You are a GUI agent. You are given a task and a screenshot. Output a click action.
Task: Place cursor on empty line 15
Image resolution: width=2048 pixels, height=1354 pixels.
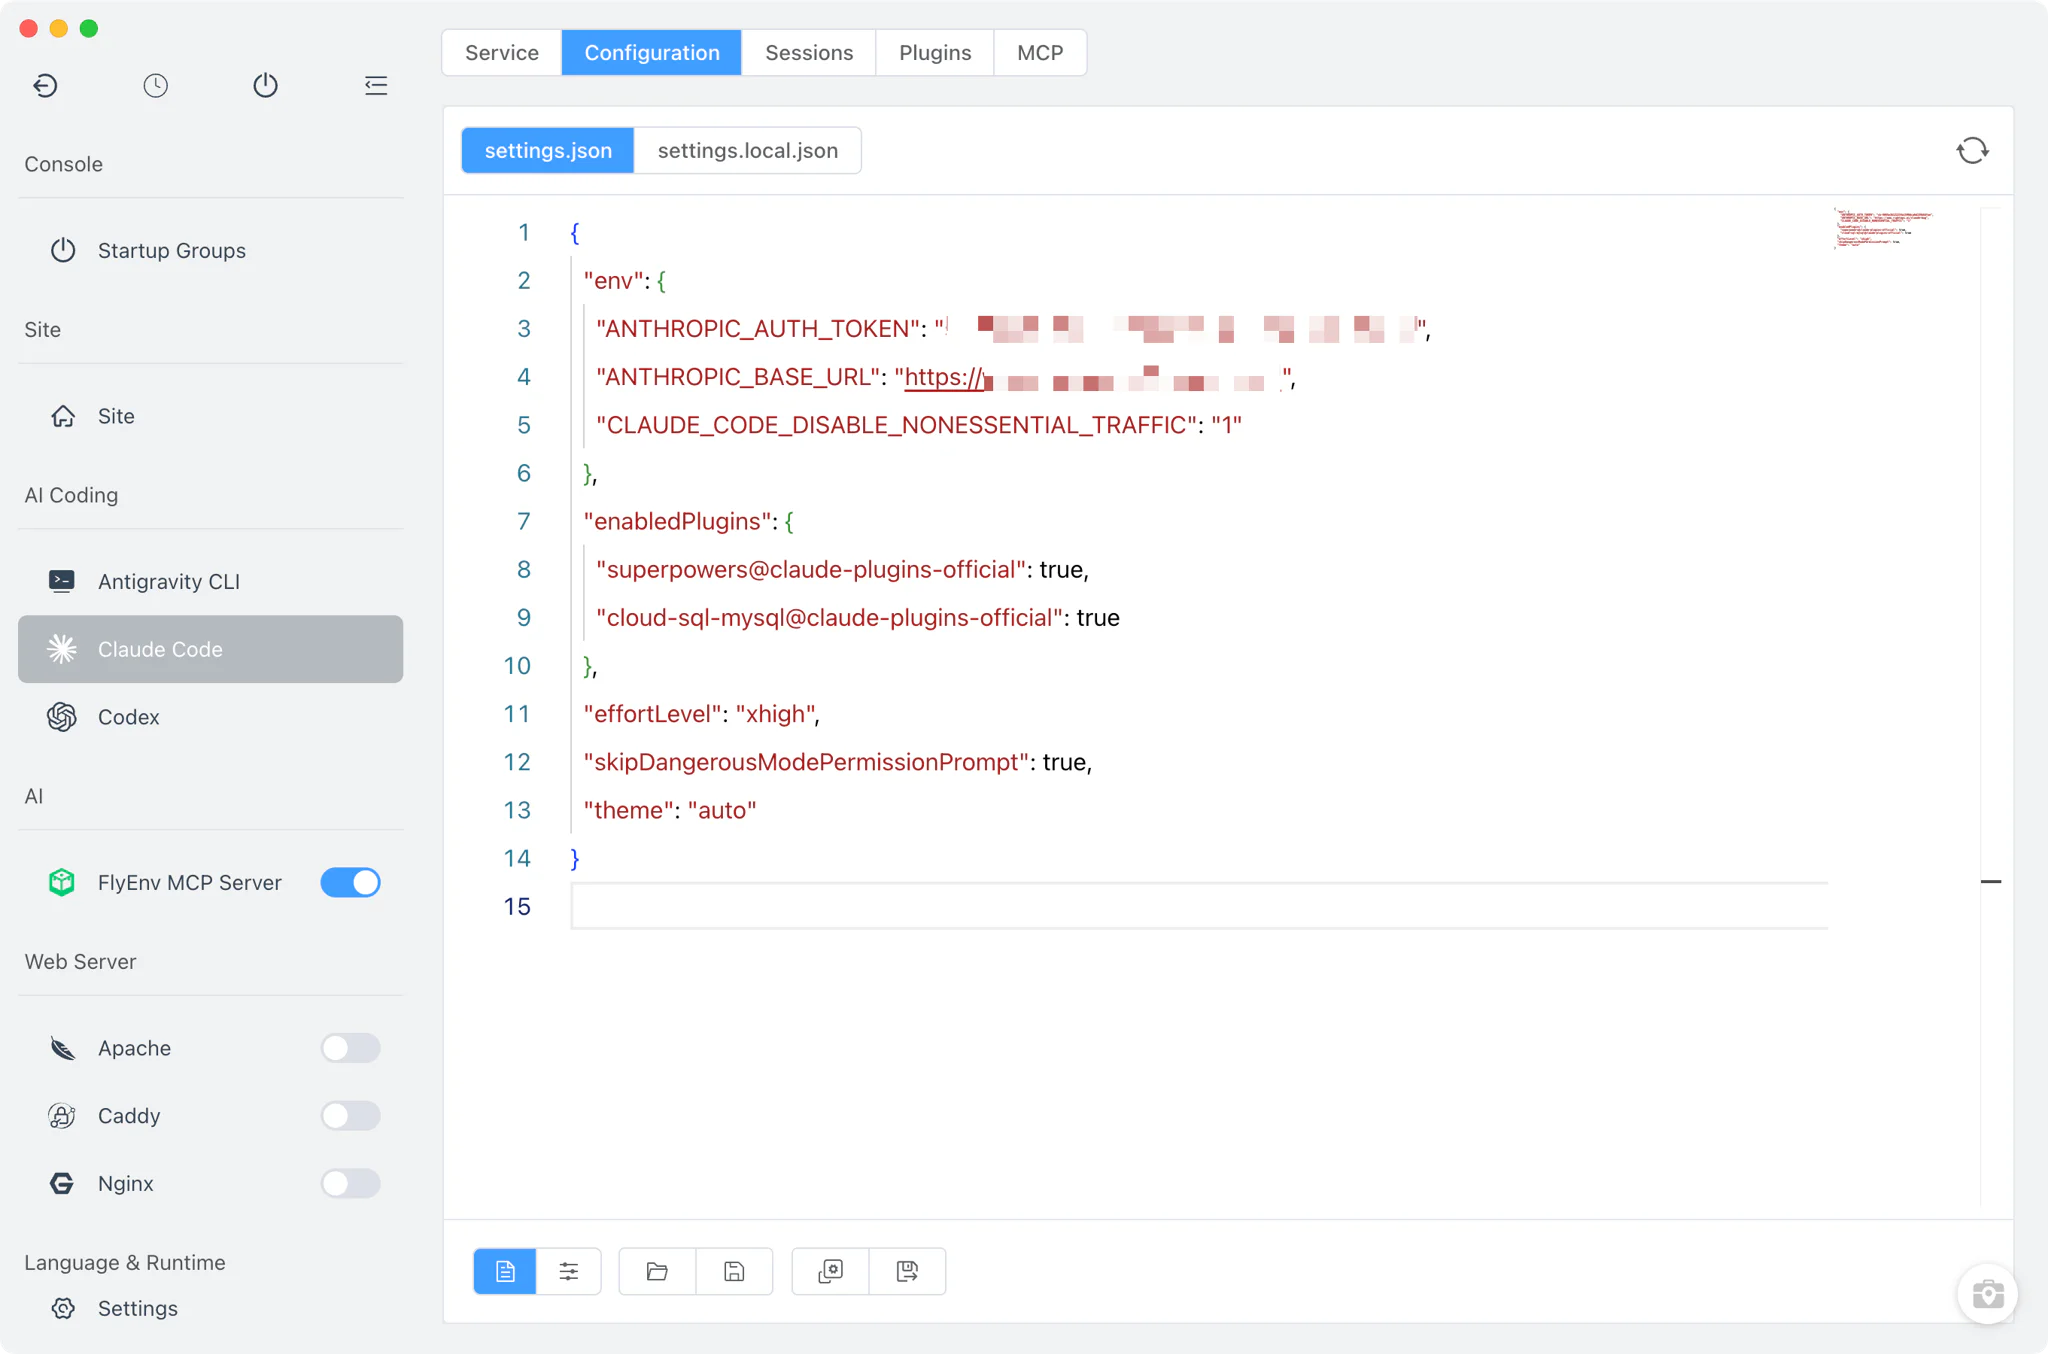1199,906
